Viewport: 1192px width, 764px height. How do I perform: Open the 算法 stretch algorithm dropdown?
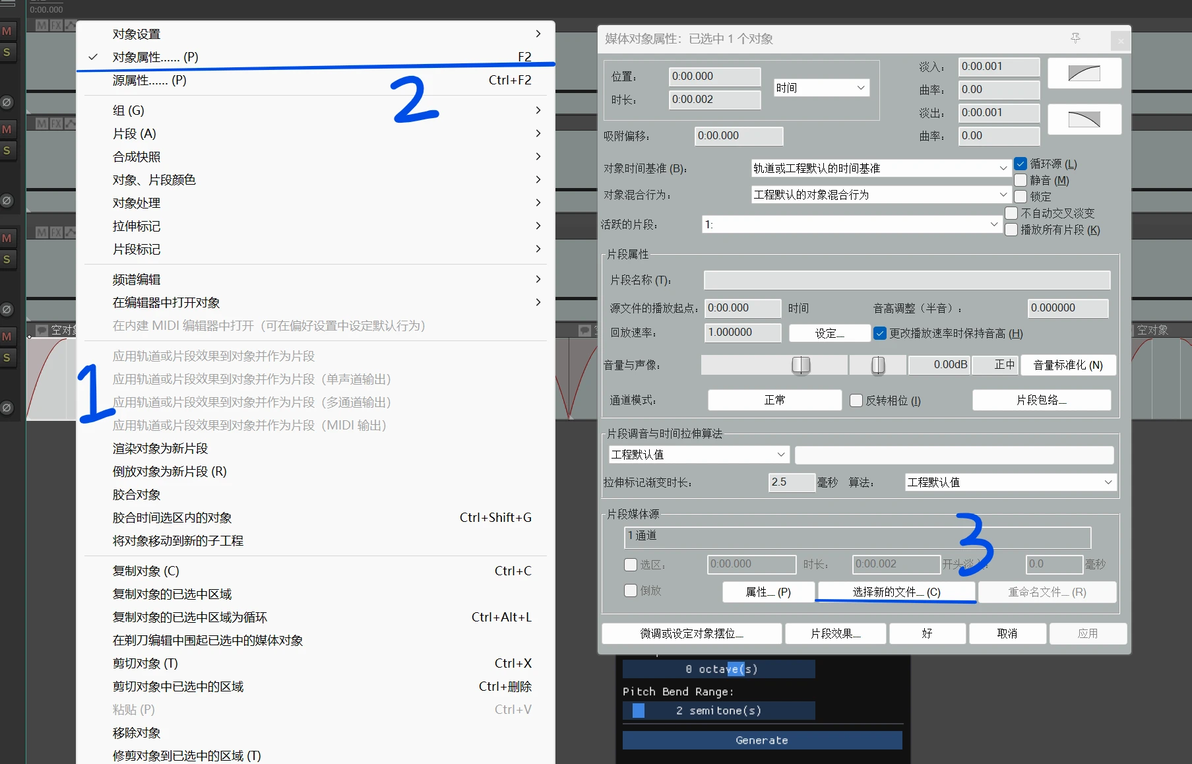point(1010,482)
